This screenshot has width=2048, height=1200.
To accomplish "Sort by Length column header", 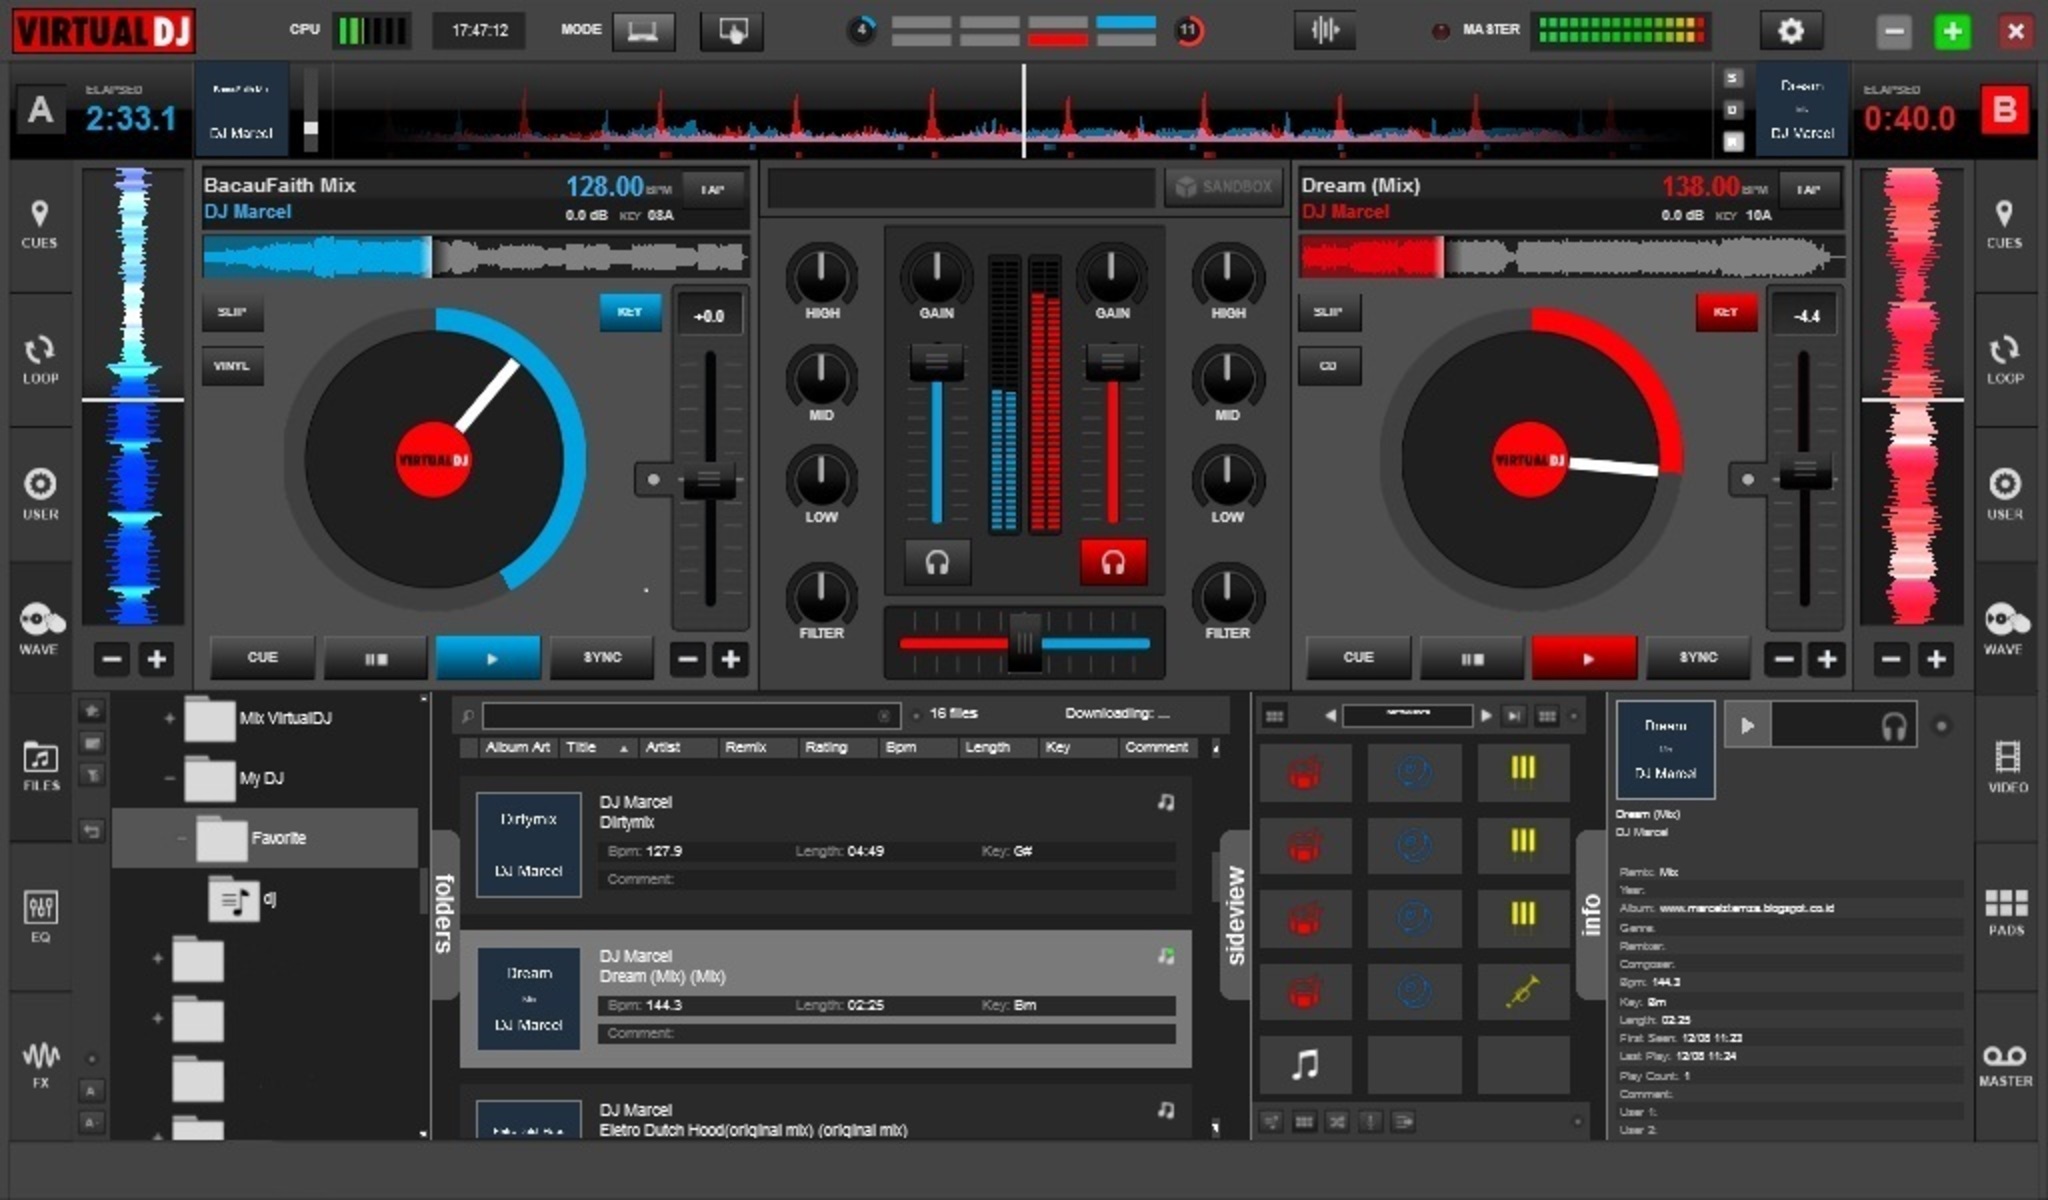I will point(997,747).
